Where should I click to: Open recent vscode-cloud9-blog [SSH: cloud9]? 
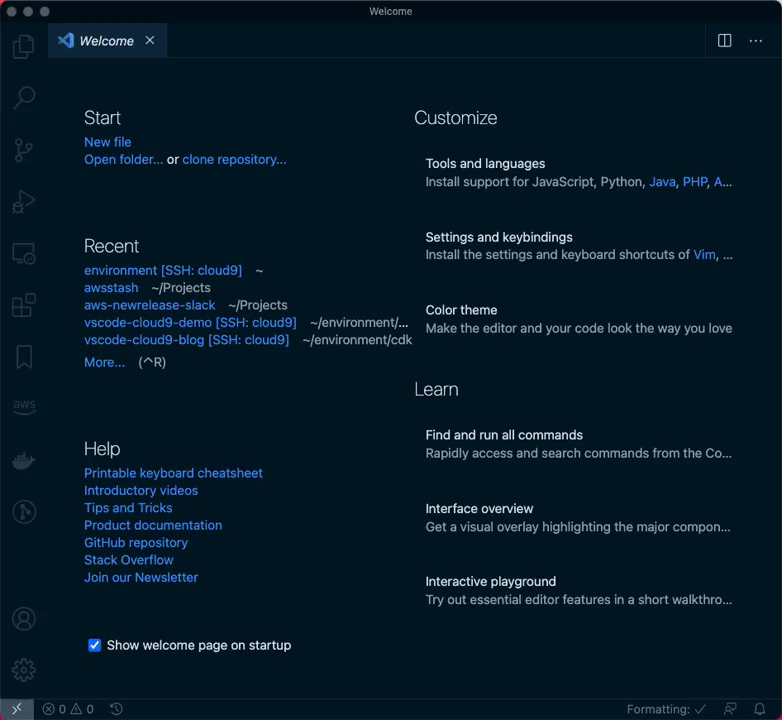pos(187,340)
